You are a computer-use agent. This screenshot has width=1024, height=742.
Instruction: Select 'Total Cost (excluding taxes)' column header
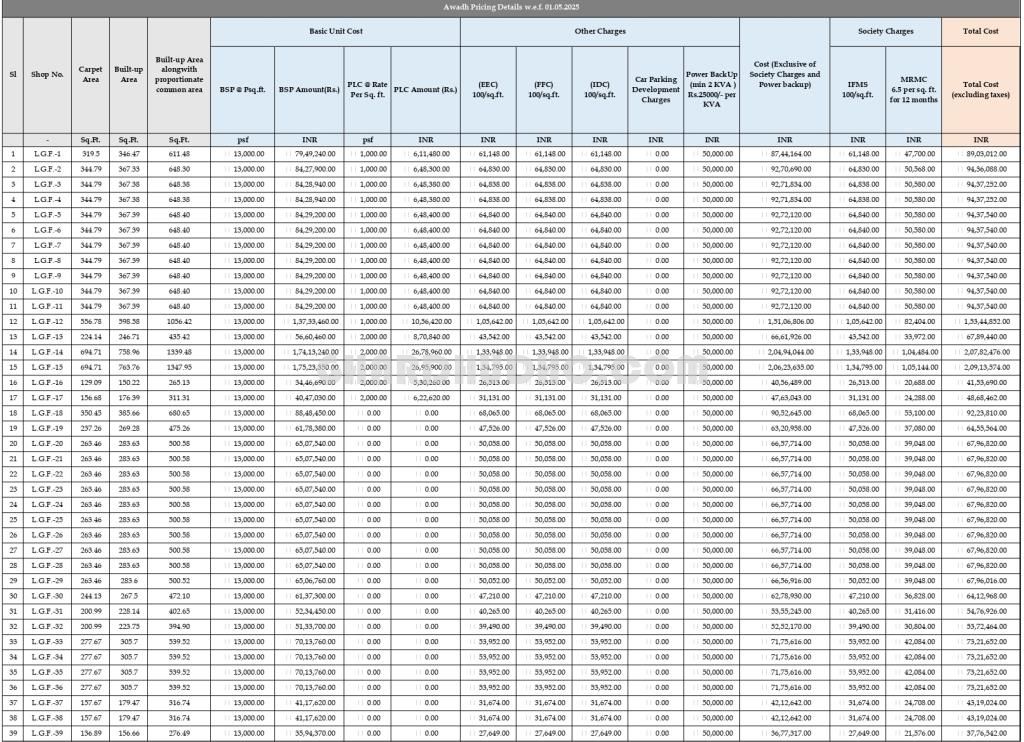pos(980,89)
